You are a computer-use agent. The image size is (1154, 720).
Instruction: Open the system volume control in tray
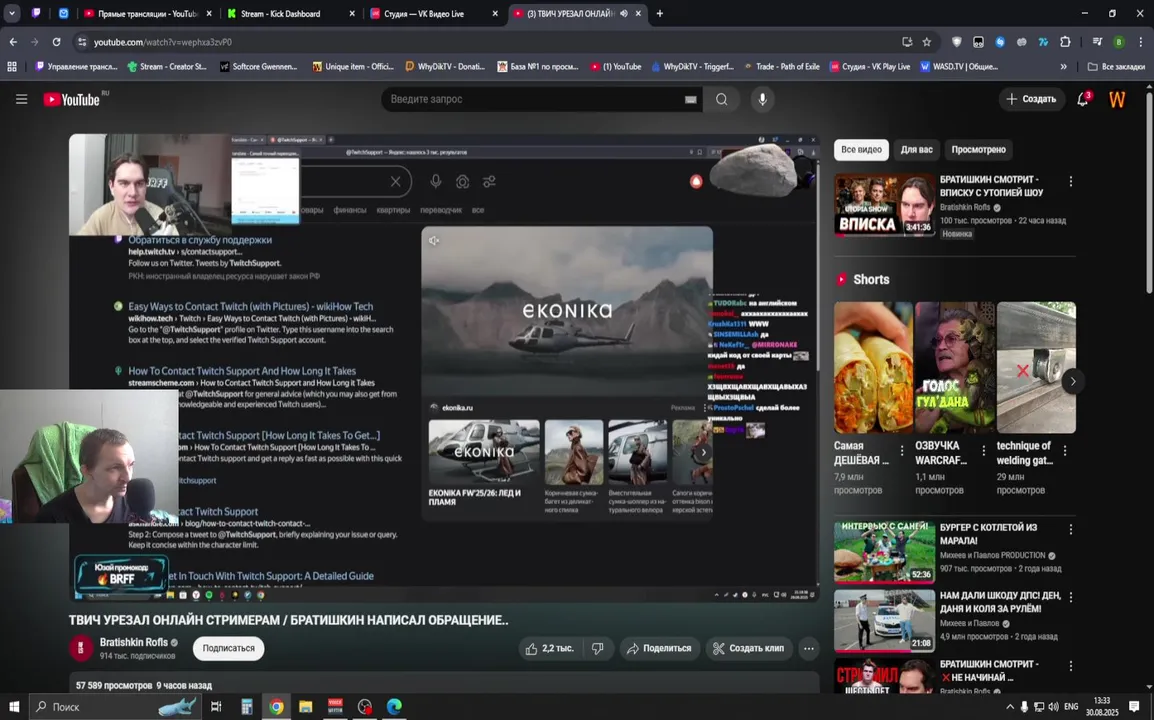click(1053, 707)
